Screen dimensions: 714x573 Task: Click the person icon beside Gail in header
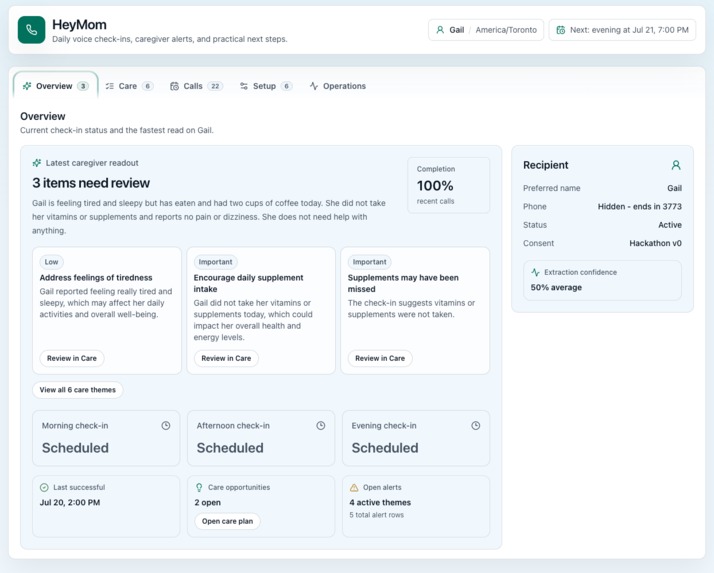(440, 30)
